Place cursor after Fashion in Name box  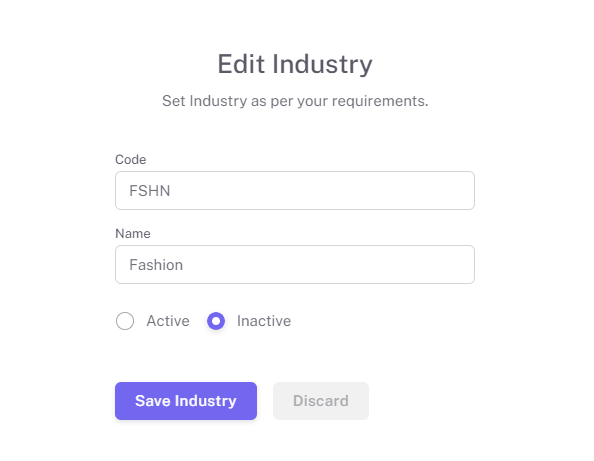(184, 265)
